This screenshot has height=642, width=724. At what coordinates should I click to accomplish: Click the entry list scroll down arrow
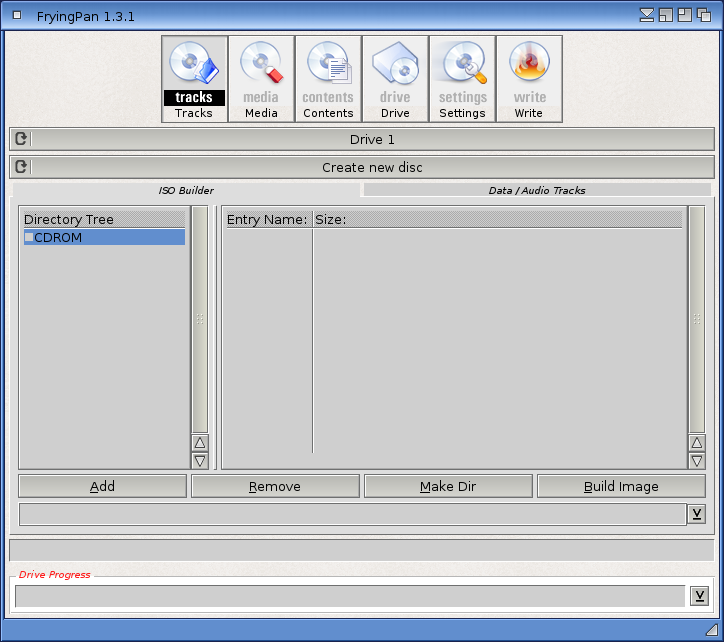point(697,460)
